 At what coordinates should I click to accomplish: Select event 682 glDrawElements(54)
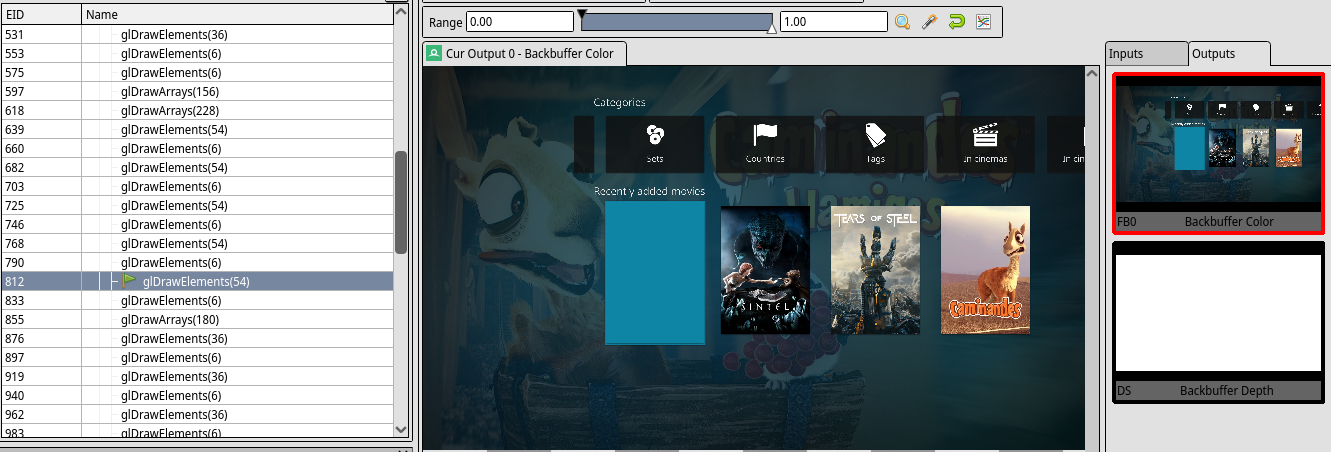(x=196, y=168)
